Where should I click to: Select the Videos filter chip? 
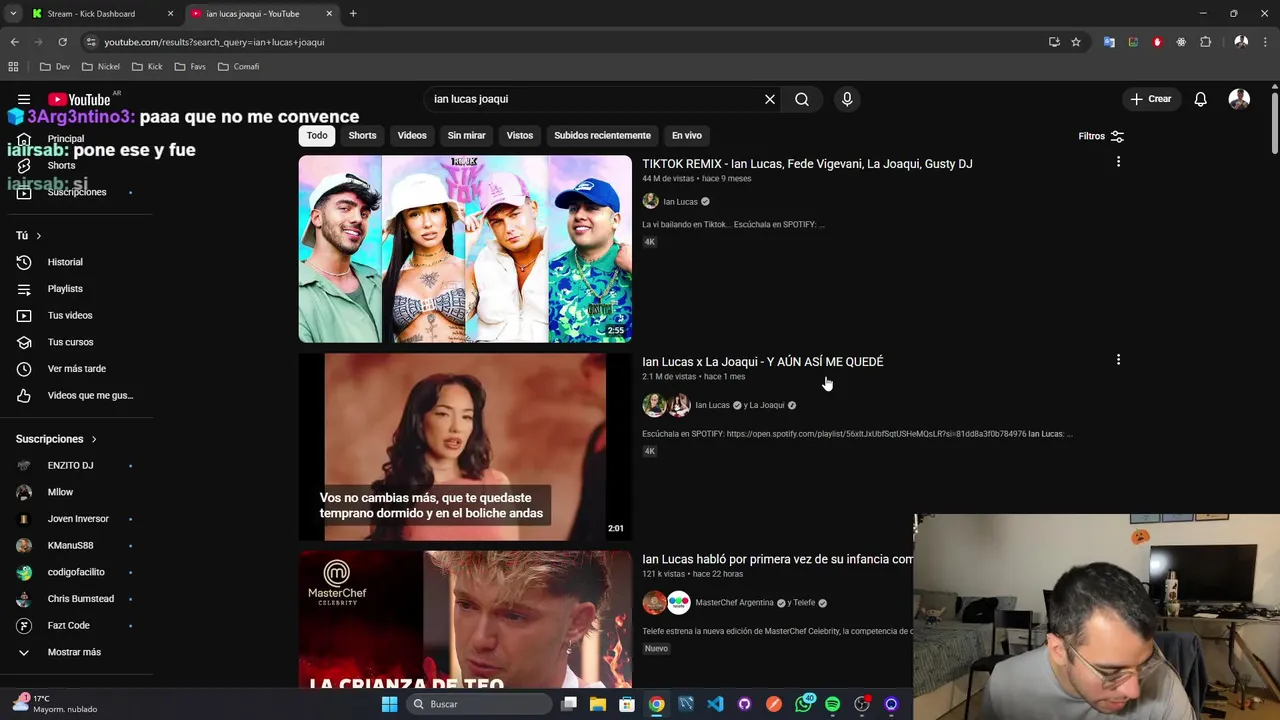(412, 136)
